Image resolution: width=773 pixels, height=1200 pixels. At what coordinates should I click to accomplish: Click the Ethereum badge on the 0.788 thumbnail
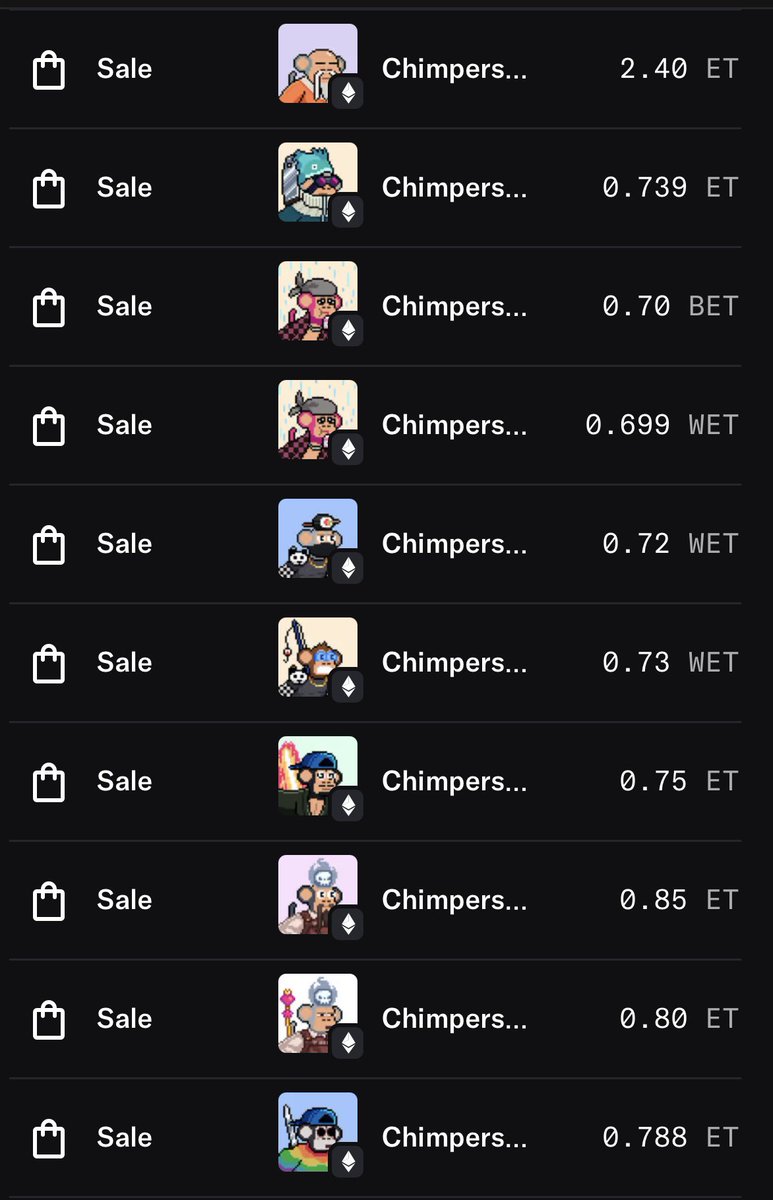pyautogui.click(x=348, y=1161)
